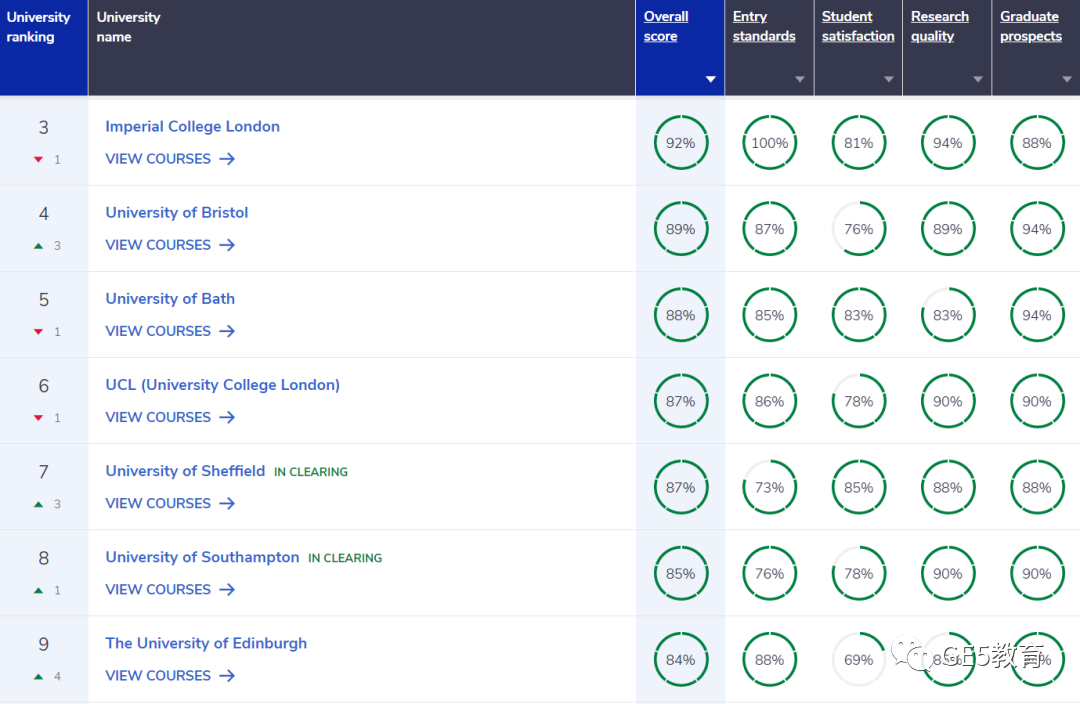Click the green up triangle under rank 4
Image resolution: width=1080 pixels, height=704 pixels.
(39, 246)
